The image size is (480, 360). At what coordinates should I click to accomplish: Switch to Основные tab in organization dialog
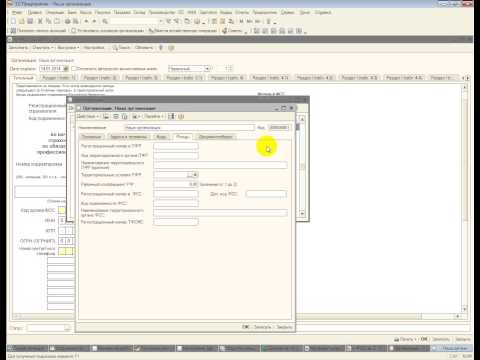coord(92,137)
